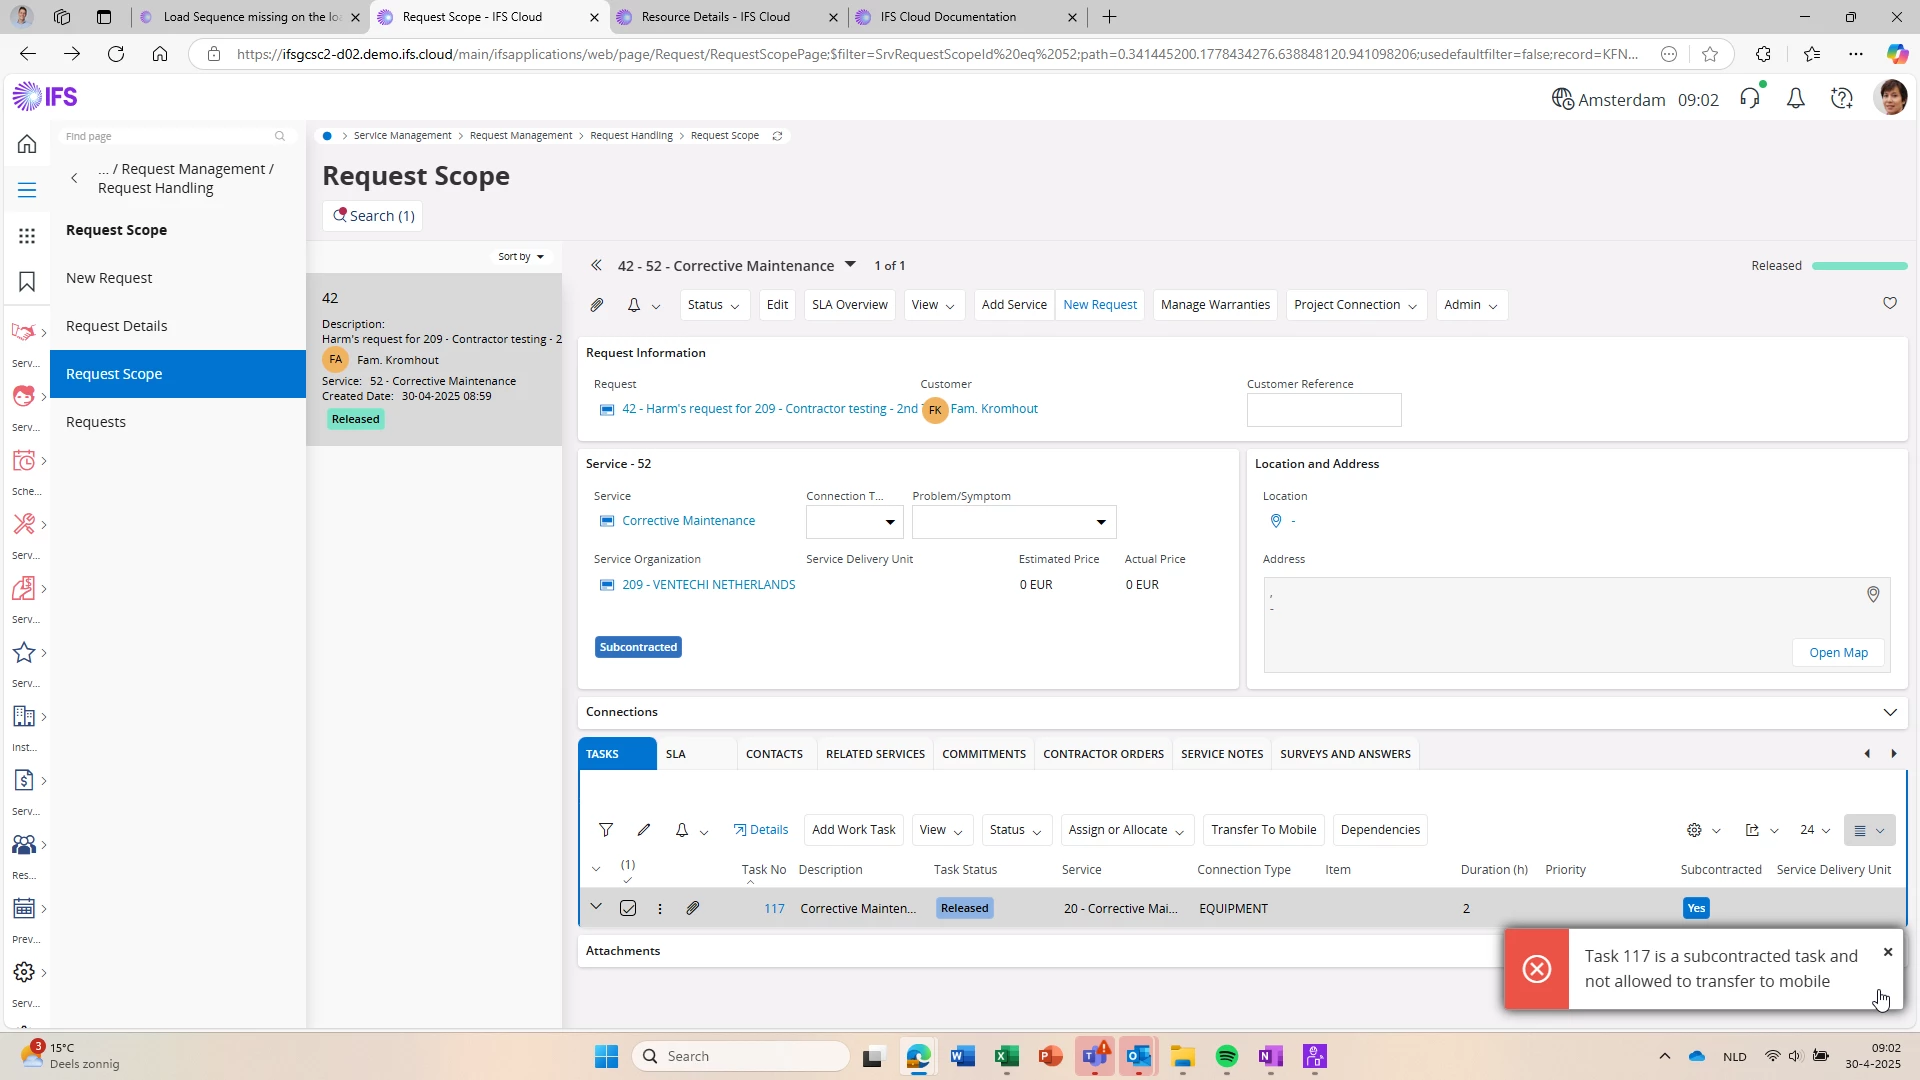The height and width of the screenshot is (1080, 1920).
Task: Click the address map pin icon
Action: point(1873,594)
